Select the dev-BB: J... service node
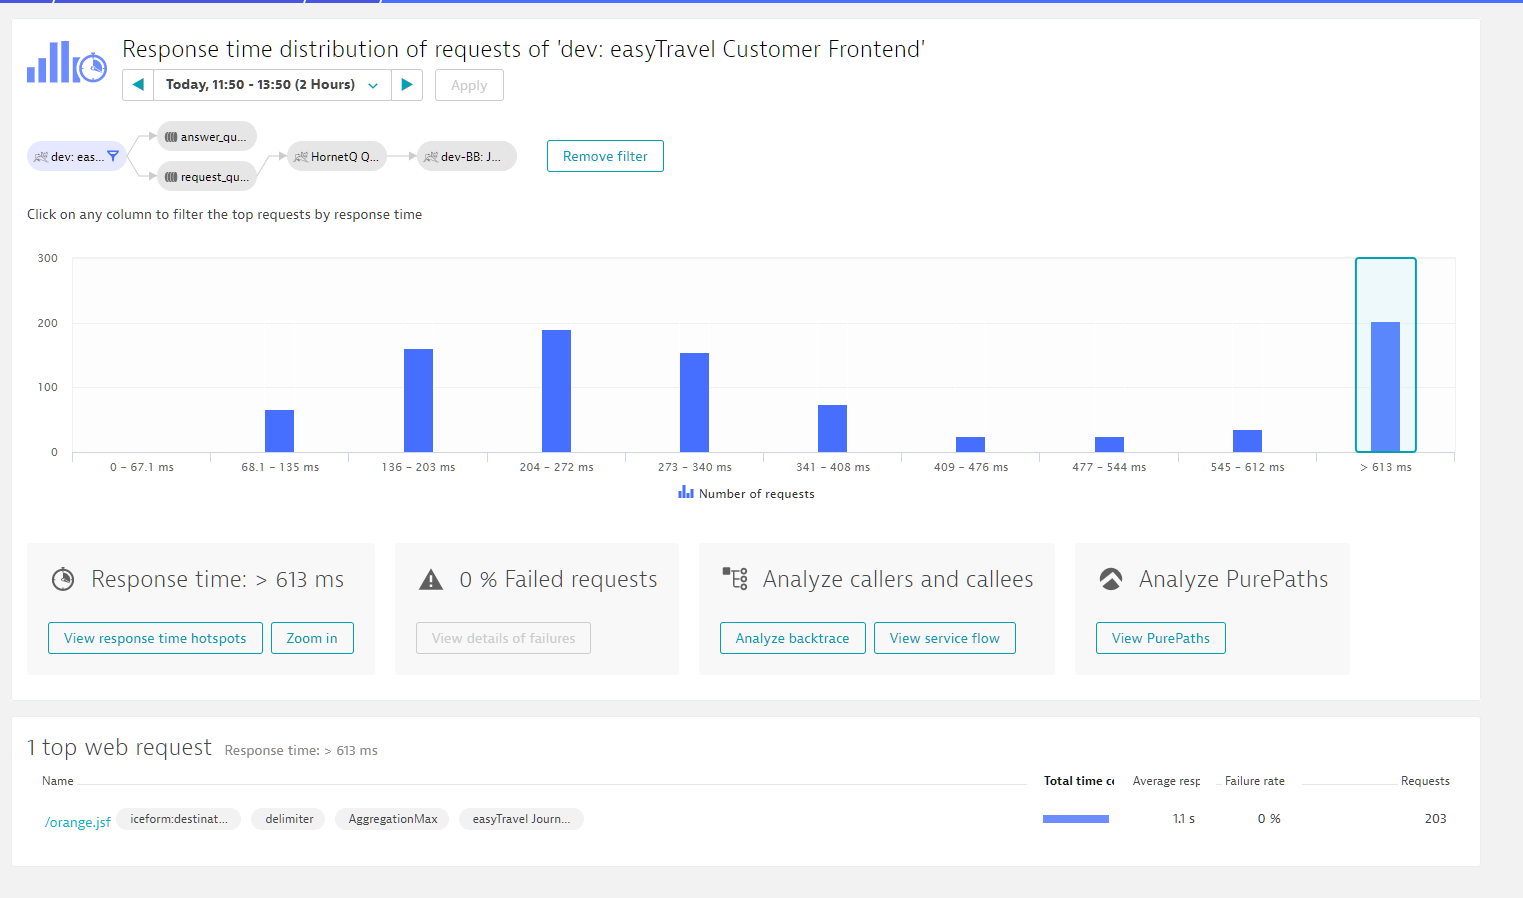The width and height of the screenshot is (1523, 898). 466,156
